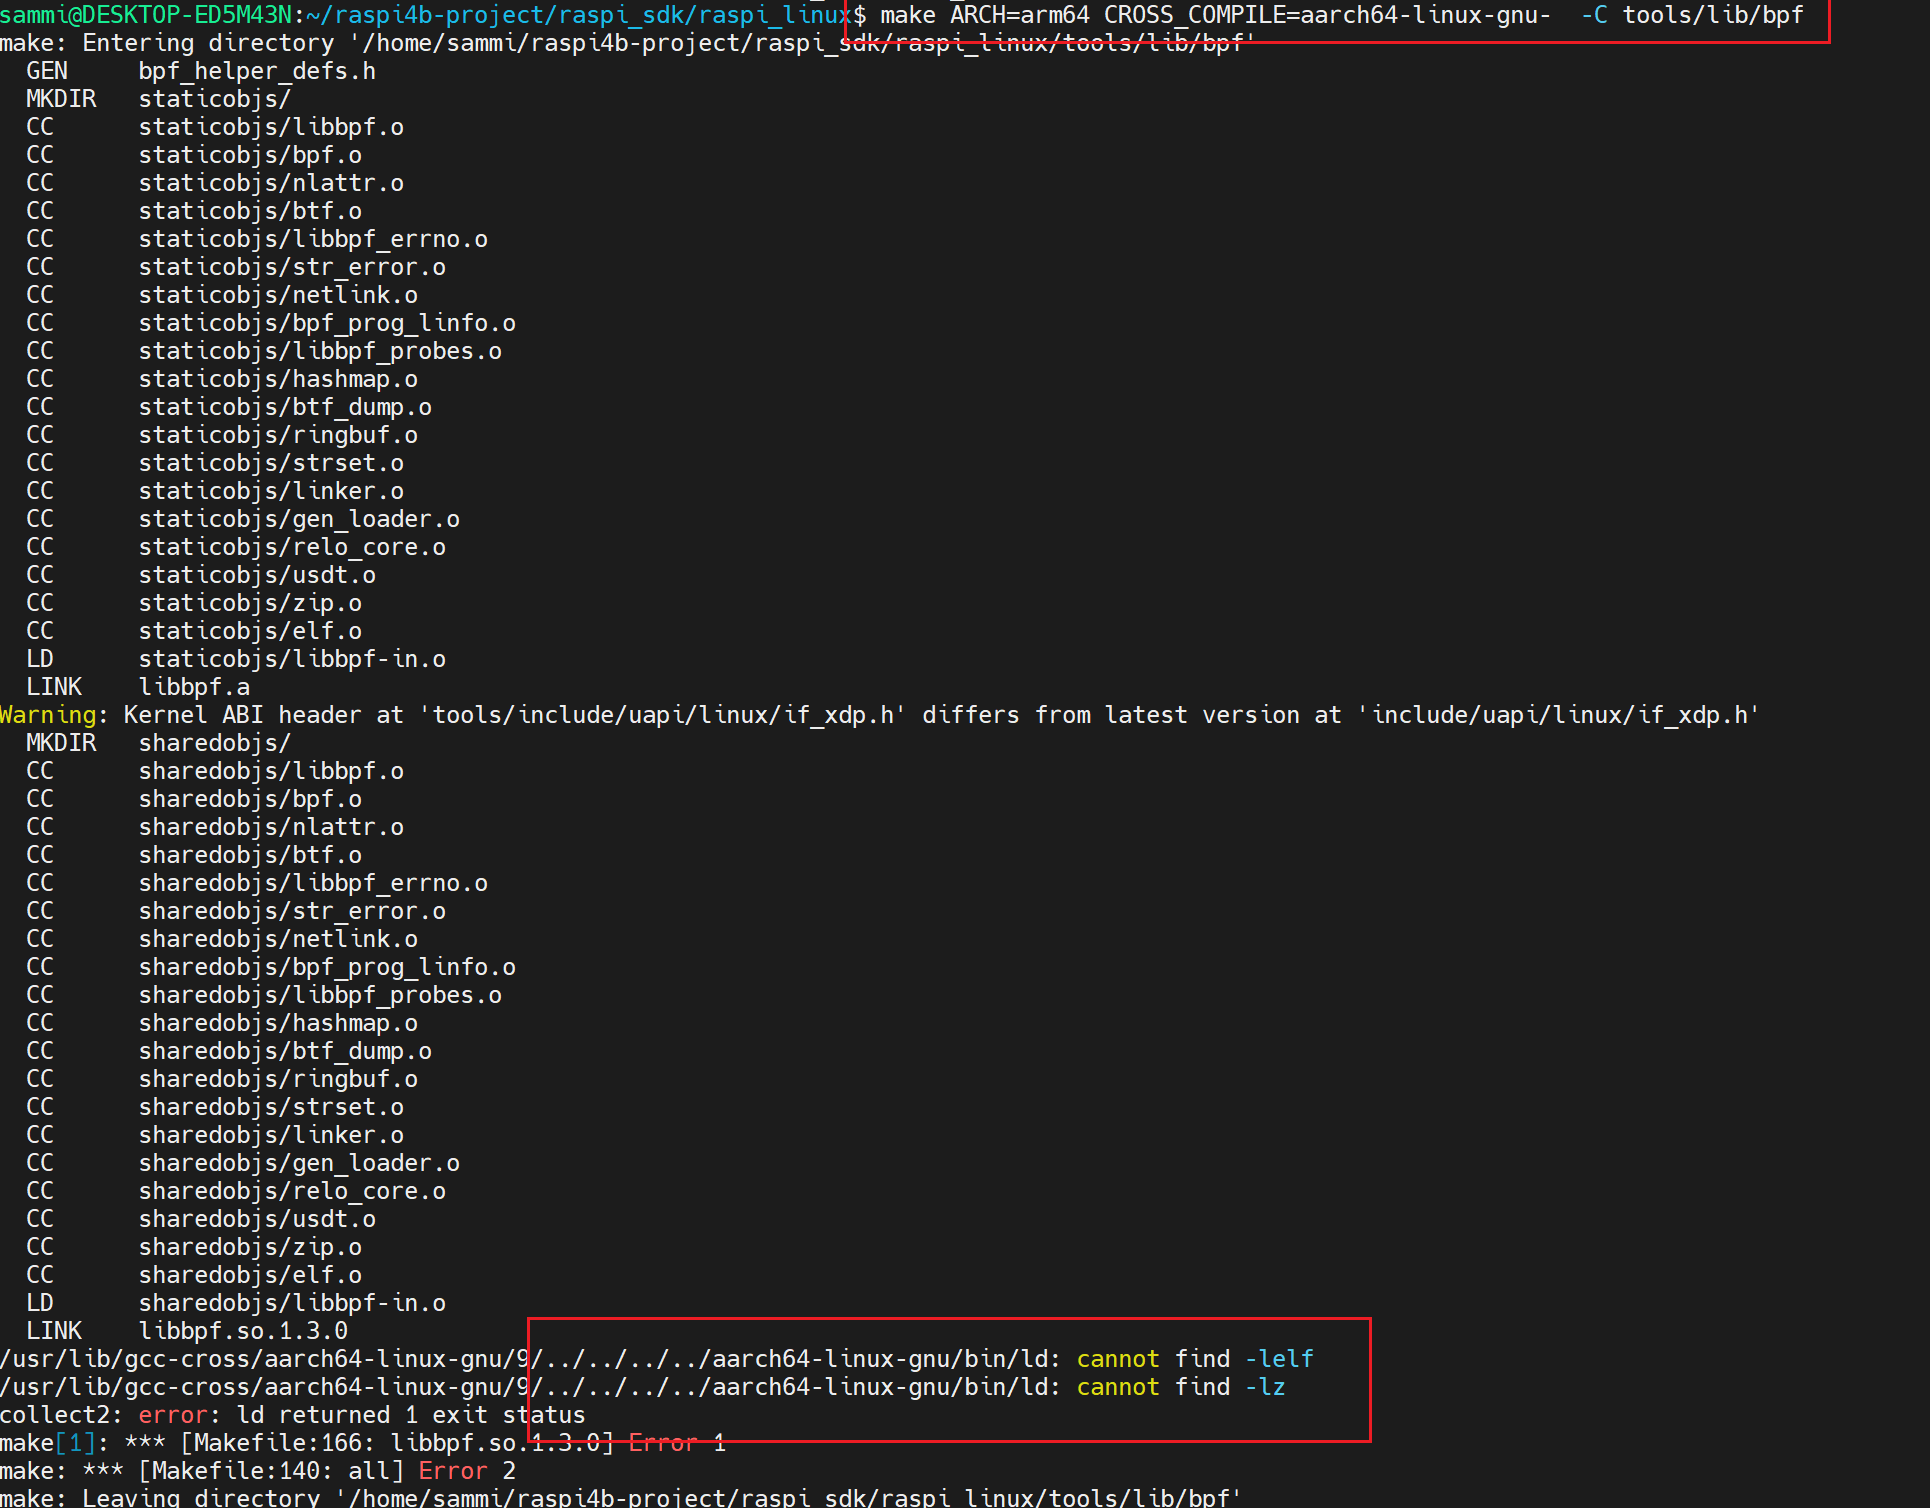1930x1508 pixels.
Task: Click the make command 'tools/lib/bpf' argument
Action: pos(1712,15)
